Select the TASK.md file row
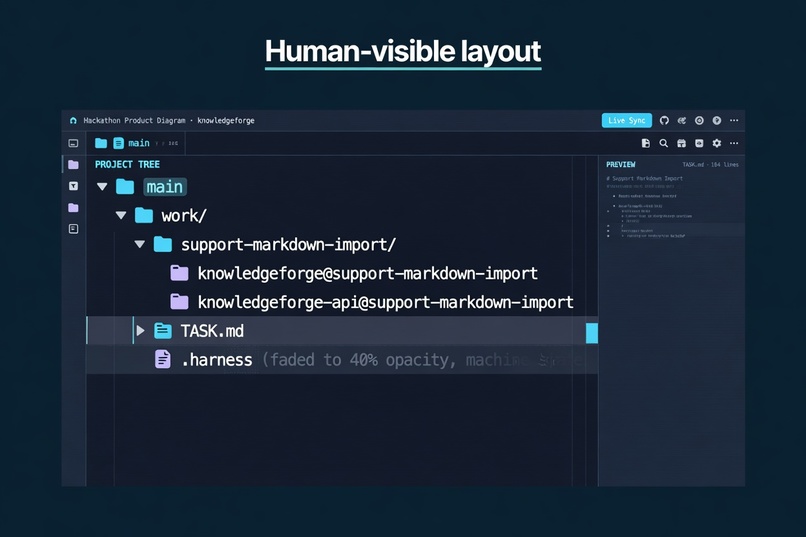The image size is (806, 537). point(342,330)
